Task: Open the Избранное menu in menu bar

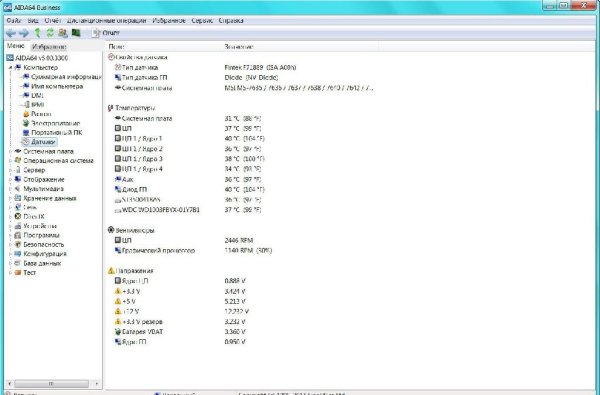Action: (x=169, y=21)
